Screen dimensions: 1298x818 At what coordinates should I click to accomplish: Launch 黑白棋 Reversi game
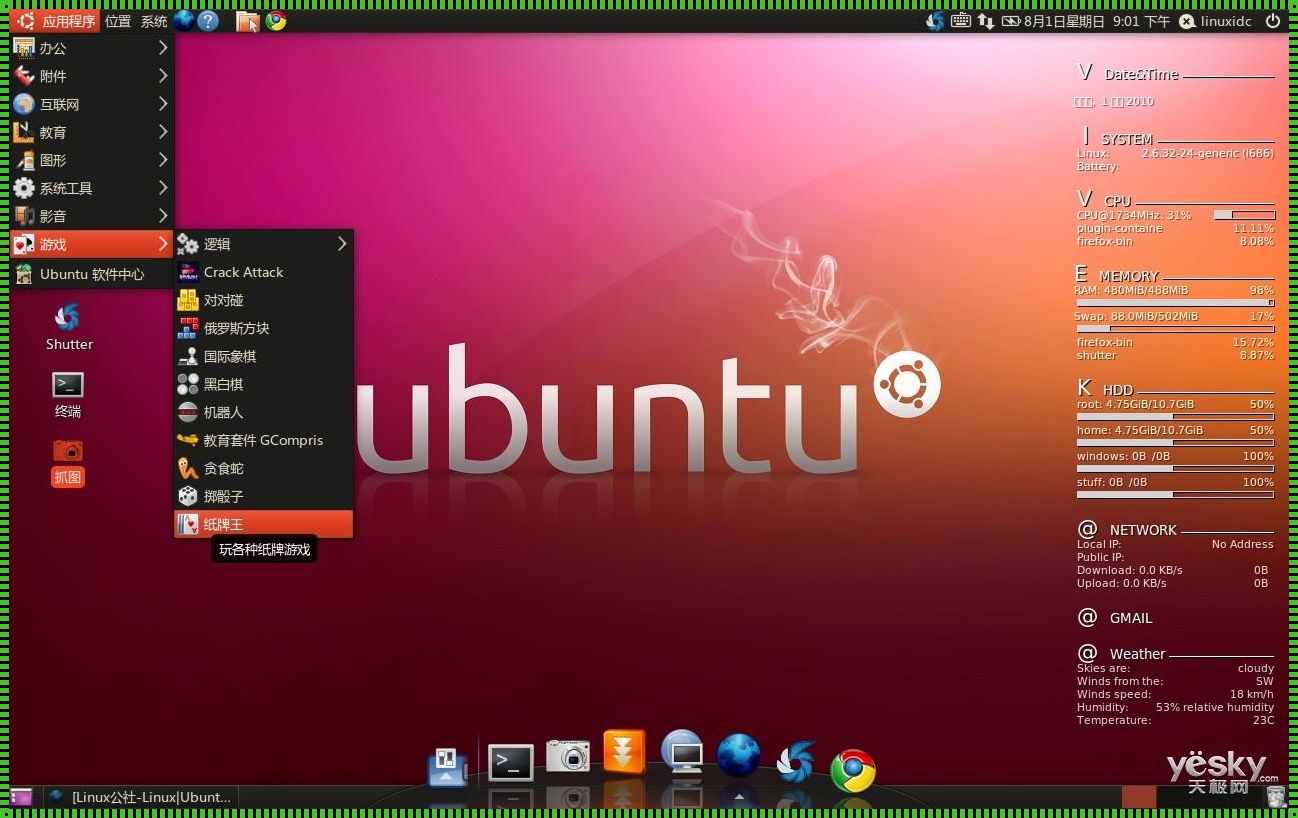click(263, 384)
